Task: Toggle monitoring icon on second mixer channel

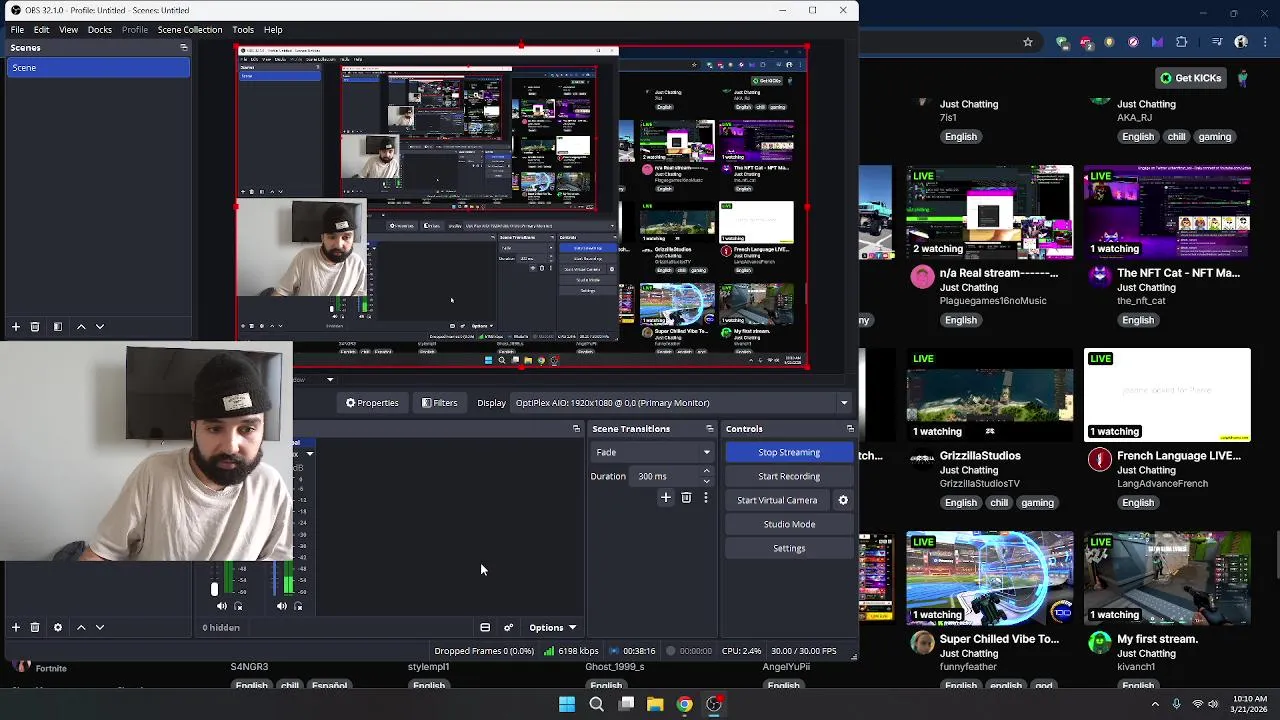Action: pos(298,606)
